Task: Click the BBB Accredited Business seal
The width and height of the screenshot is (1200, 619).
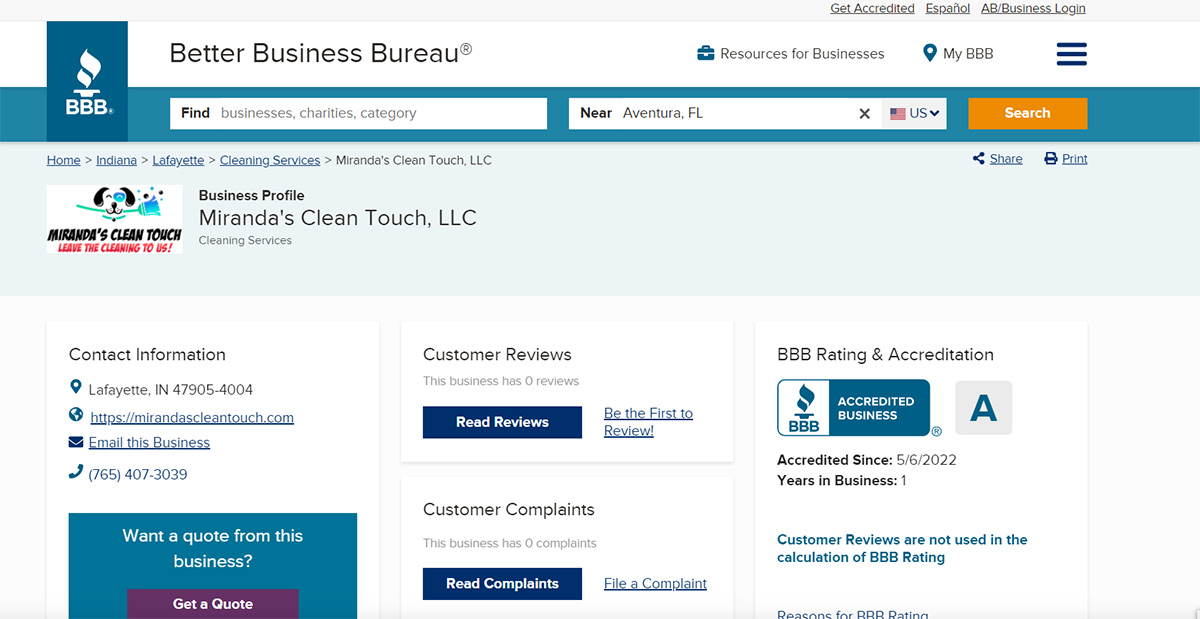Action: pyautogui.click(x=854, y=408)
